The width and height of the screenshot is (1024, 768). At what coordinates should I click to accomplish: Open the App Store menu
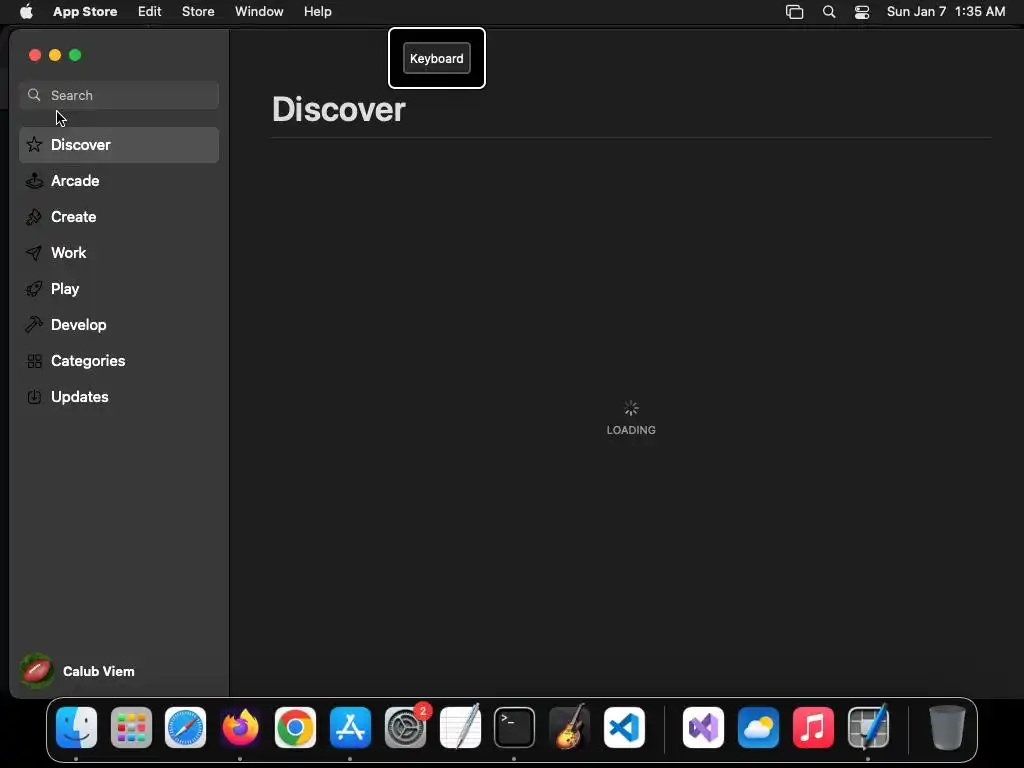pyautogui.click(x=85, y=11)
